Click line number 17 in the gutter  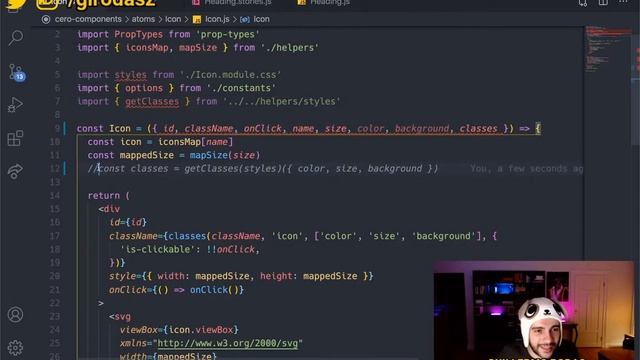coord(55,236)
